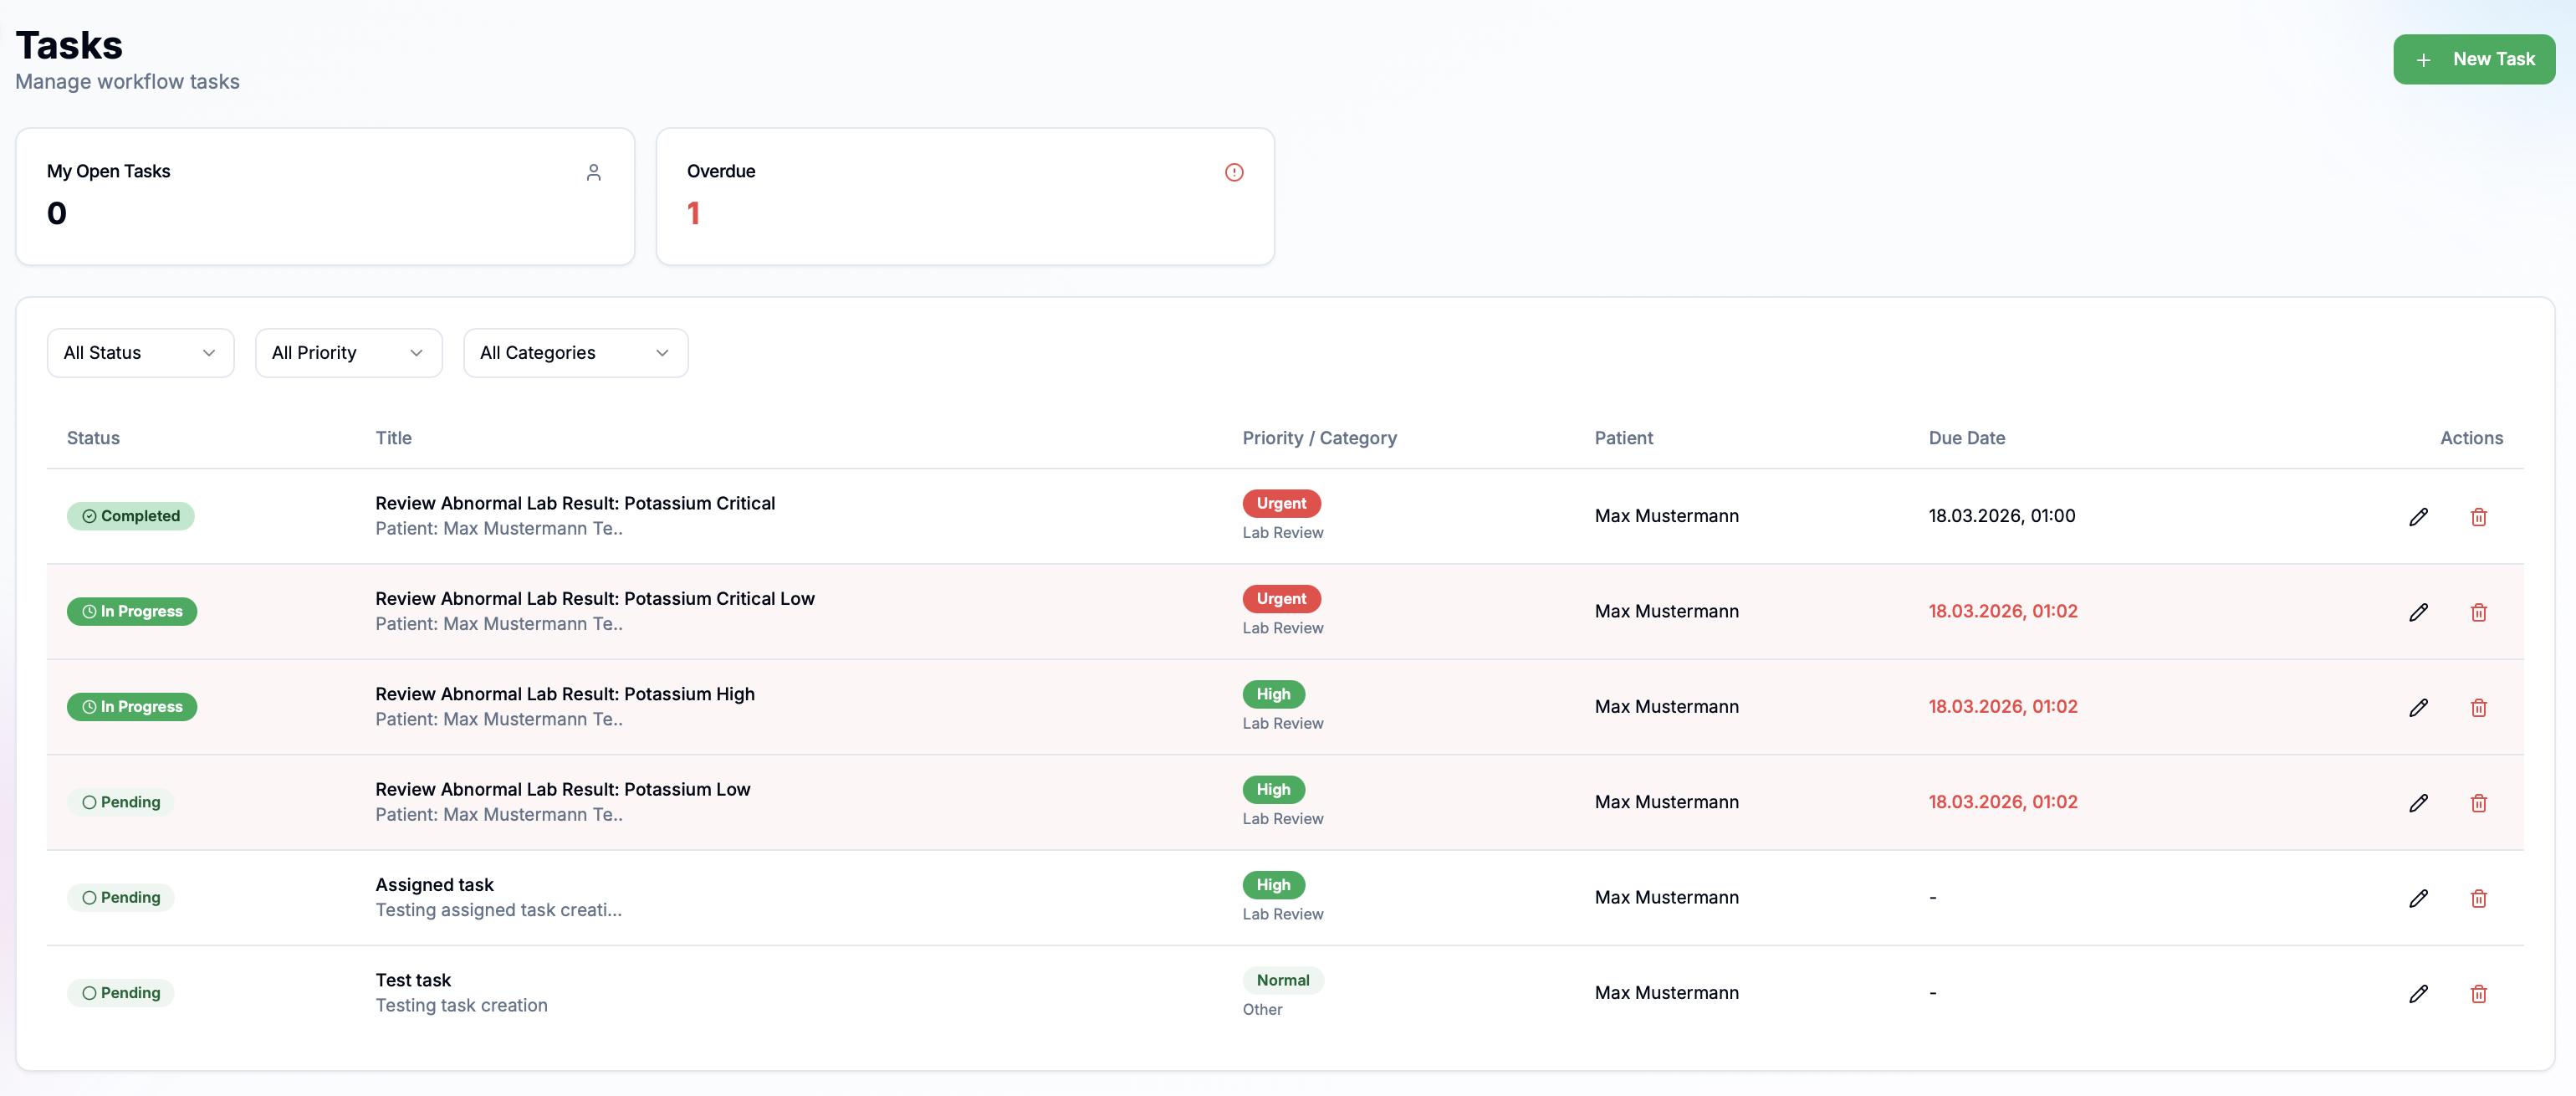Screen dimensions: 2576x1096
Task: Click the 'Other' category label
Action: pos(1262,1010)
